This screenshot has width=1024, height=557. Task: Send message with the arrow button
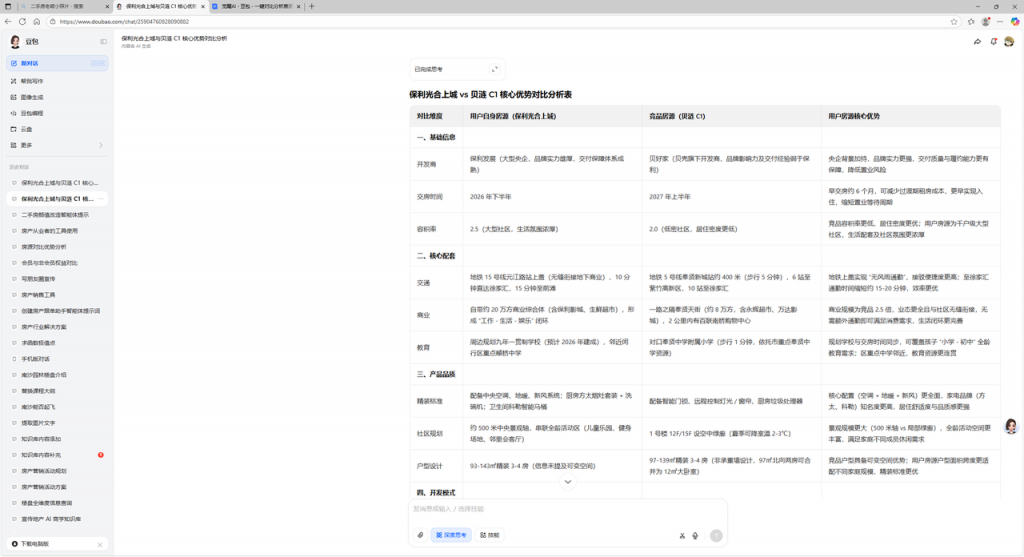pyautogui.click(x=716, y=535)
